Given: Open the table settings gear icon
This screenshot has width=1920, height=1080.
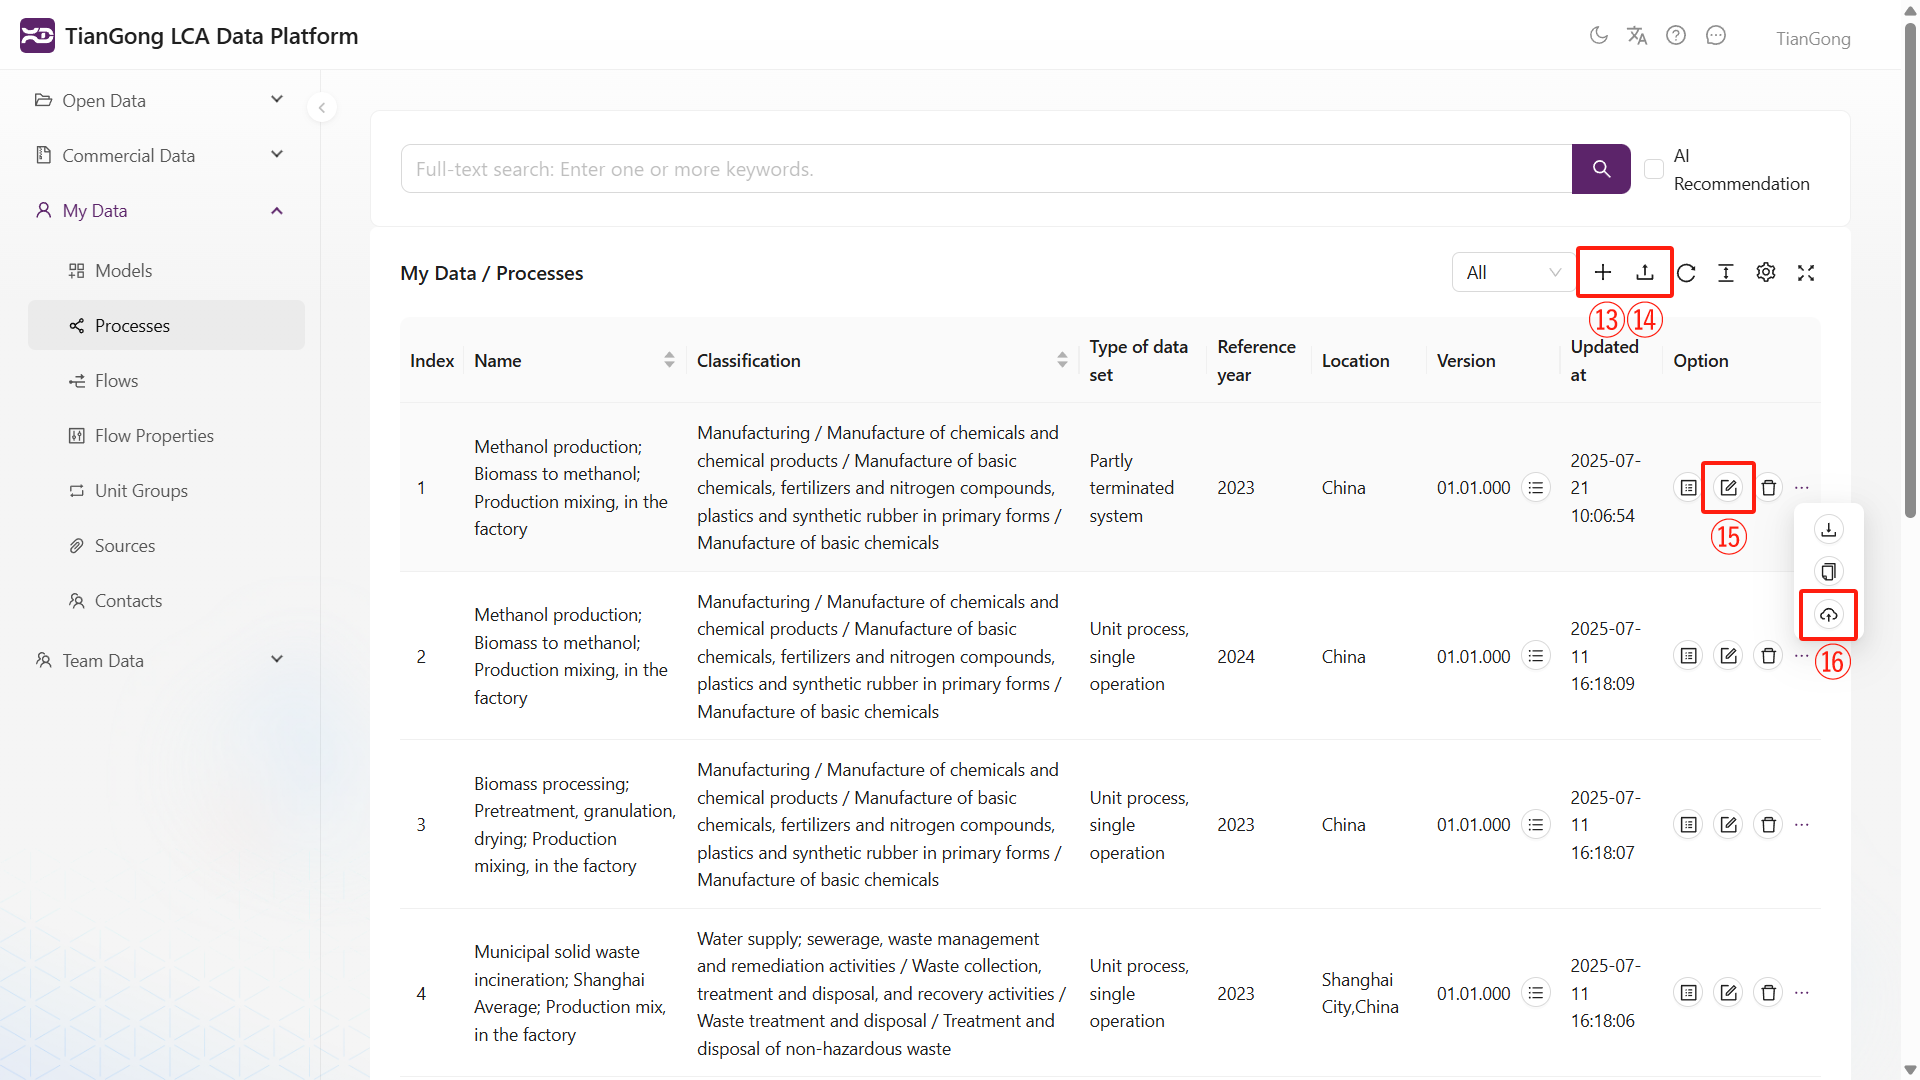Looking at the screenshot, I should tap(1766, 272).
